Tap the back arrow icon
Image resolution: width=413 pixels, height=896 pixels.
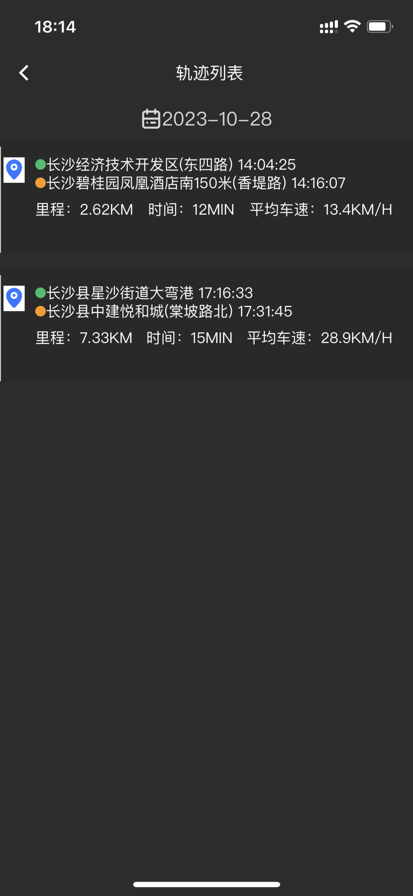coord(23,73)
